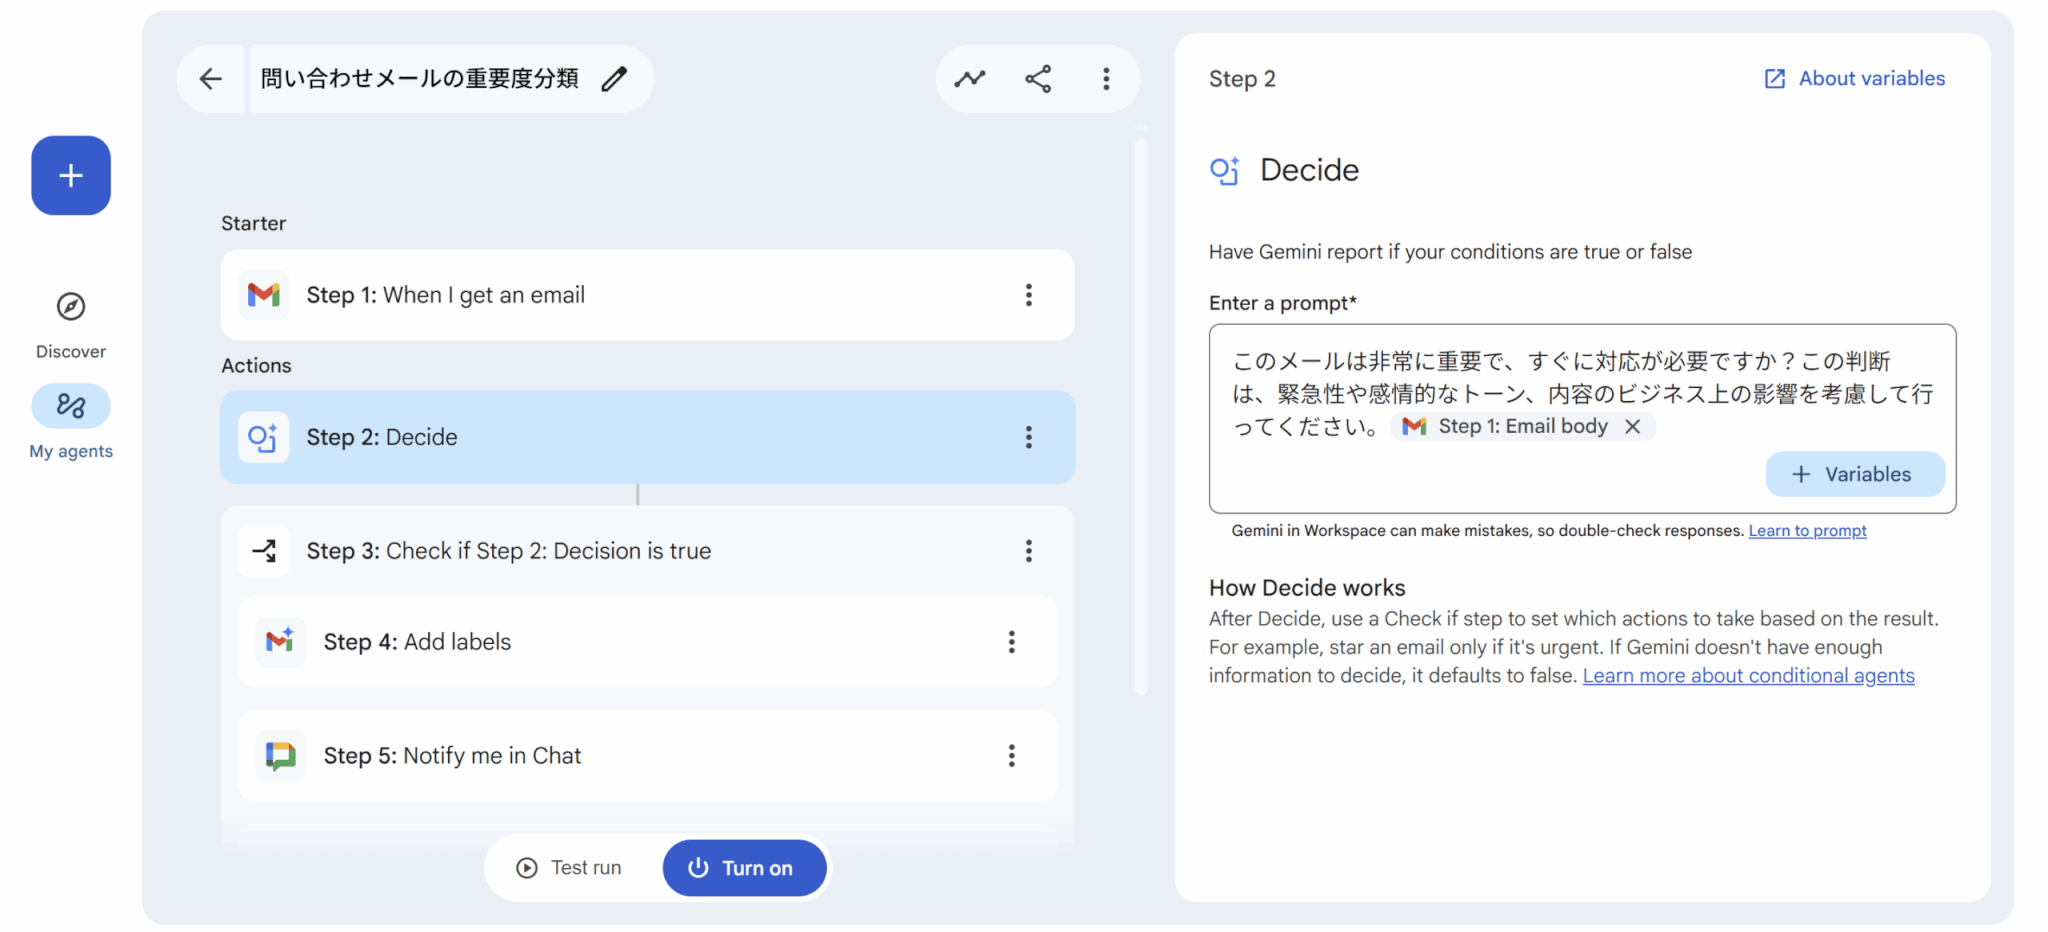Click the blue plus create button
This screenshot has height=932, width=2048.
click(x=71, y=176)
